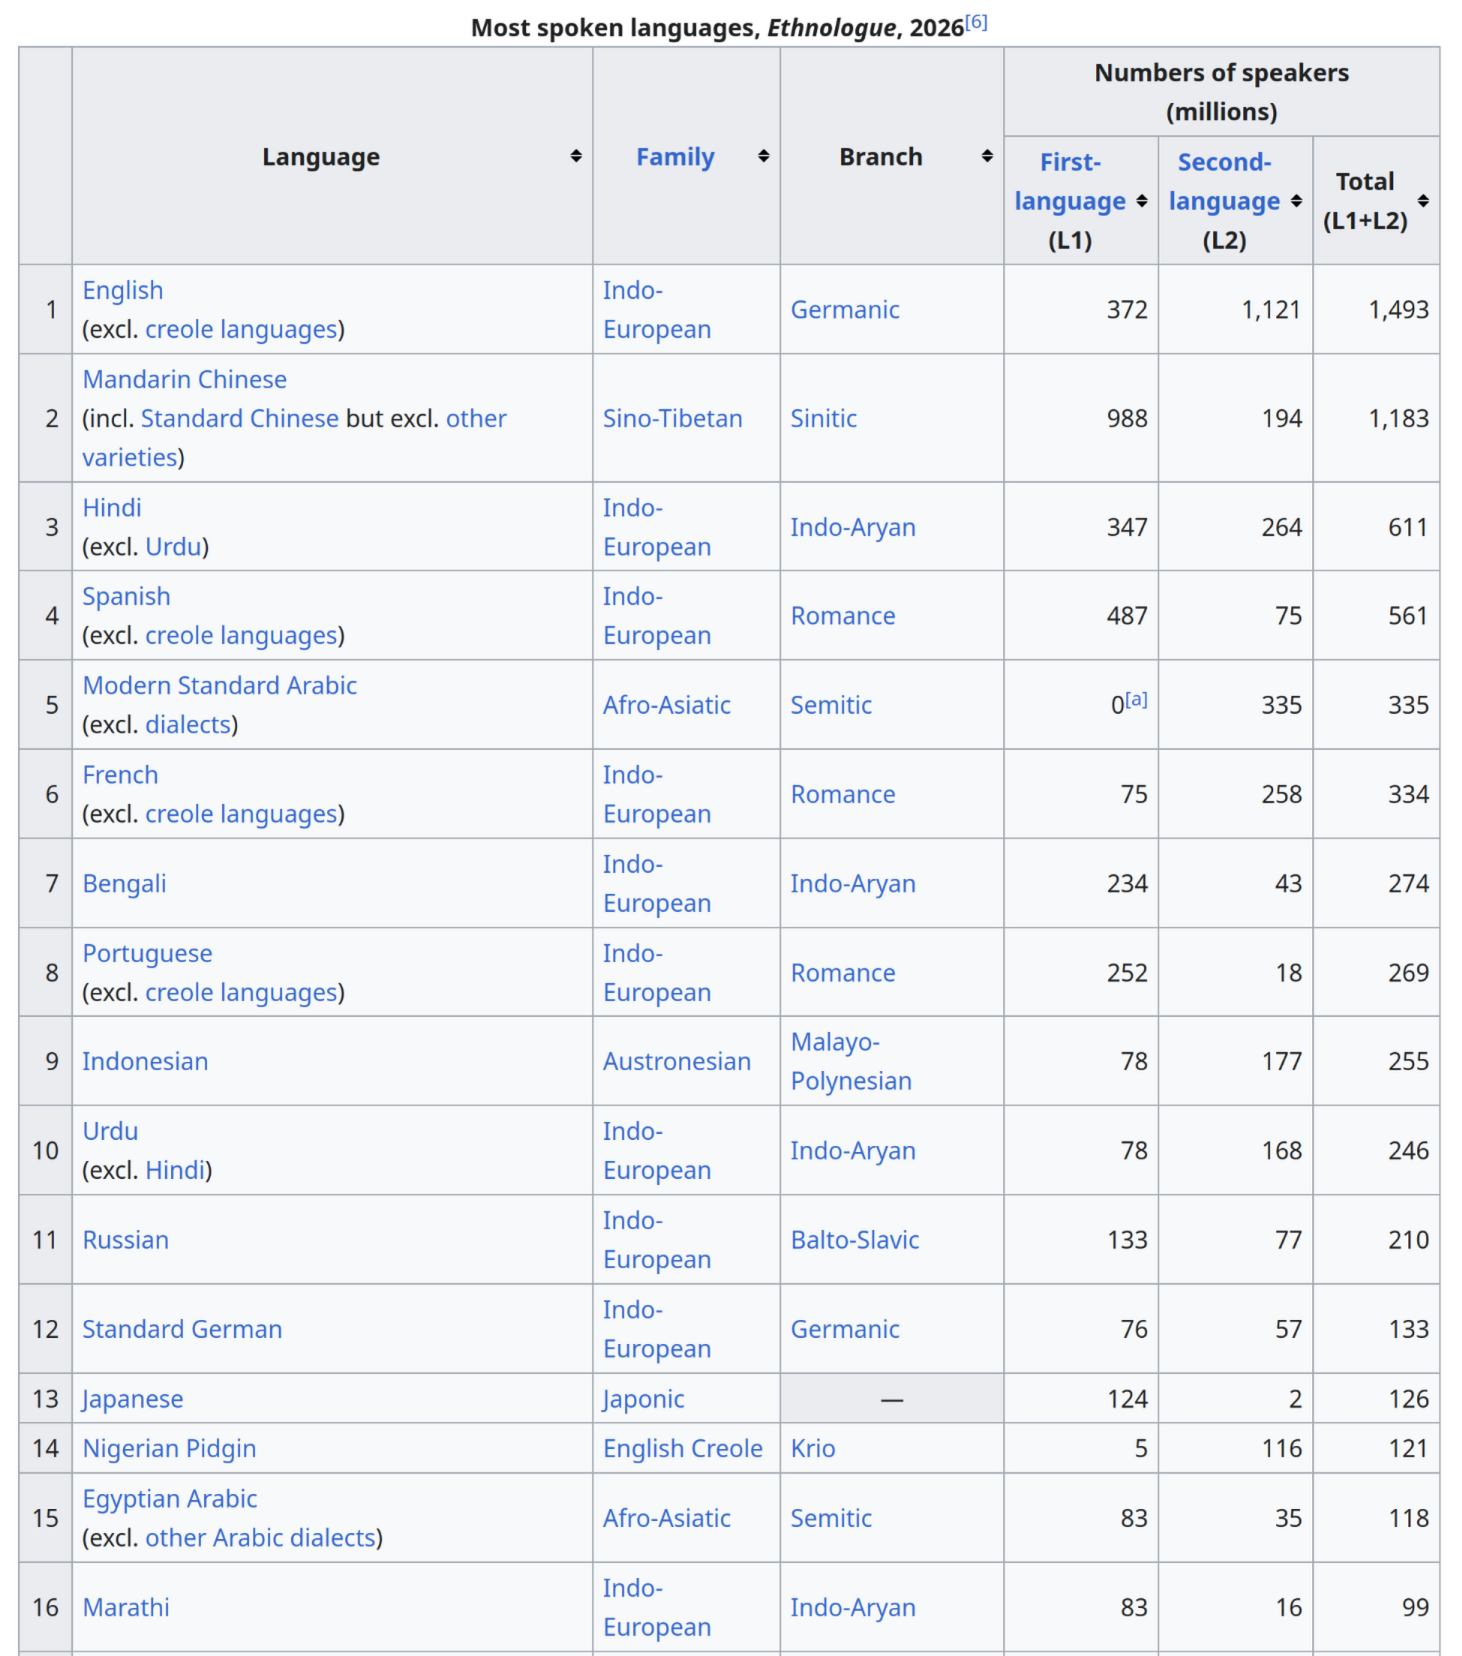Follow the Balto-Slavic branch link

pyautogui.click(x=855, y=1240)
